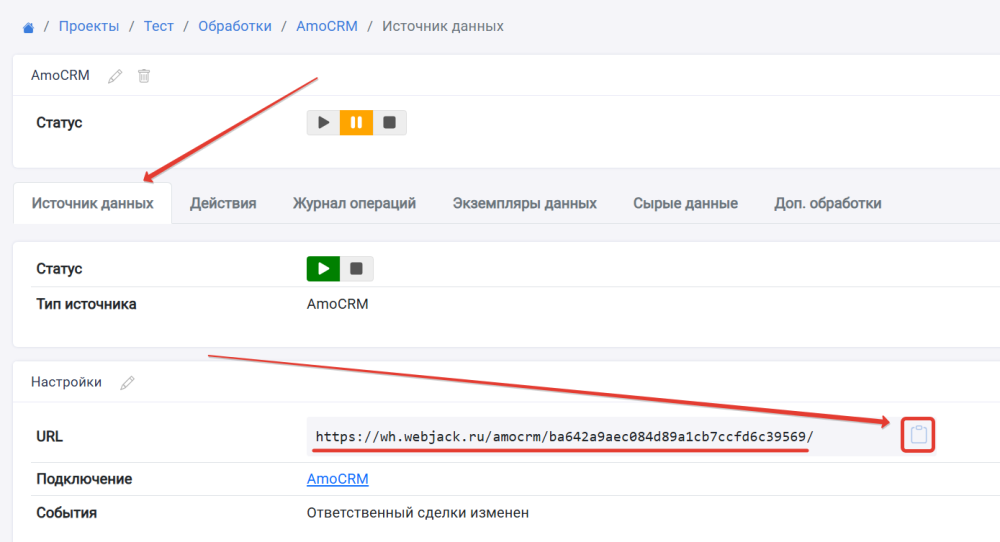Viewport: 1000px width, 542px height.
Task: Open Тест breadcrumb link
Action: pyautogui.click(x=158, y=26)
